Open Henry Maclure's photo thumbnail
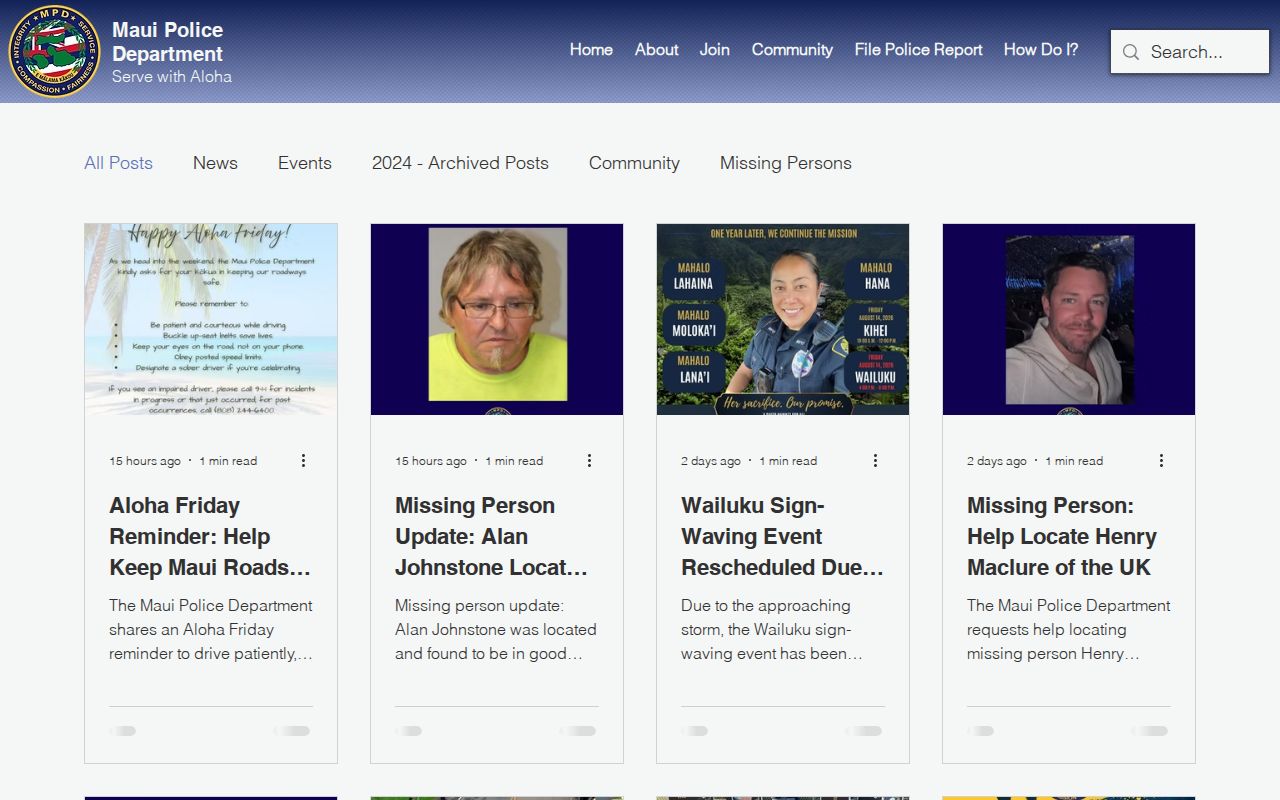This screenshot has height=800, width=1280. pos(1069,319)
